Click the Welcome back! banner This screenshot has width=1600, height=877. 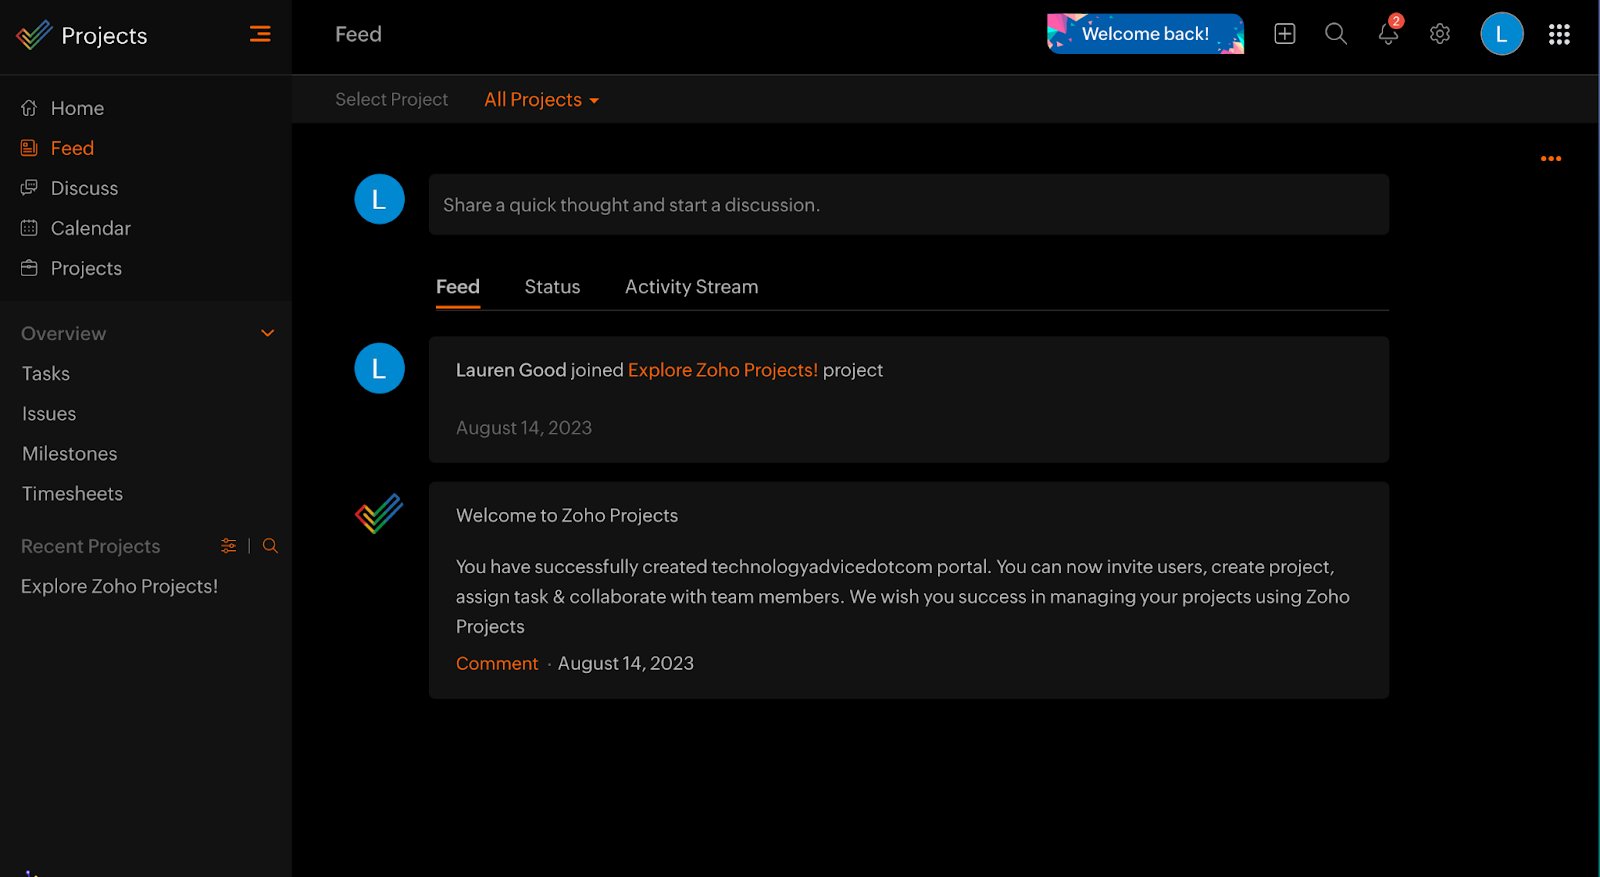pyautogui.click(x=1145, y=34)
